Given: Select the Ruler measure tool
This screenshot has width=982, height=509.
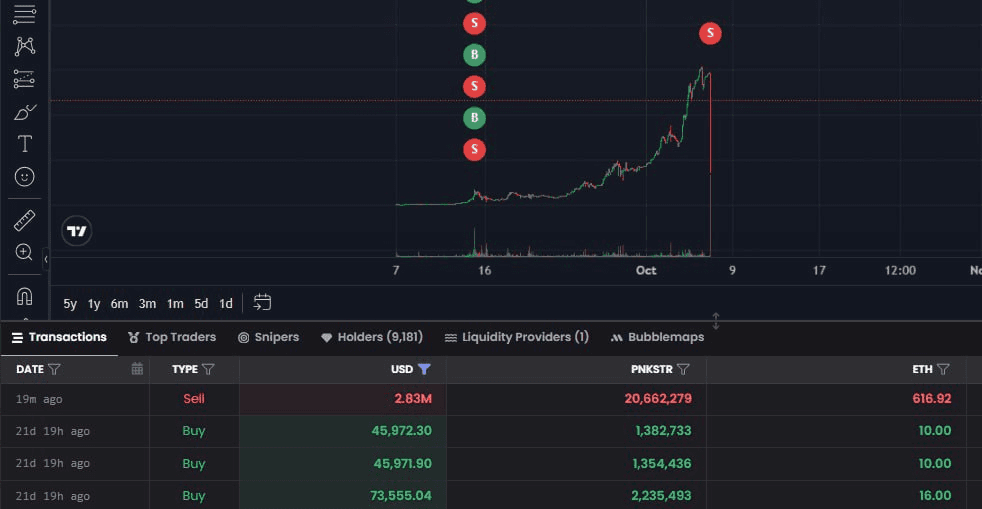Looking at the screenshot, I should (x=24, y=220).
